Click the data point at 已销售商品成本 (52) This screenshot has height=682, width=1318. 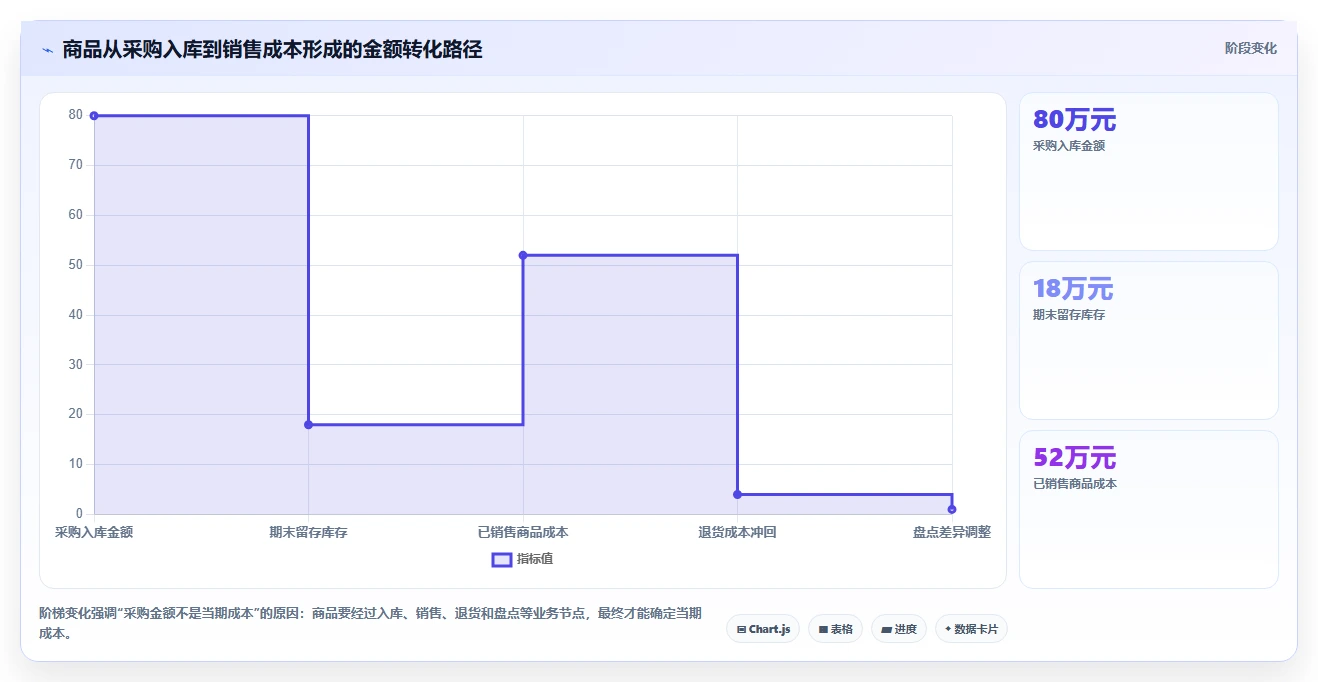523,255
